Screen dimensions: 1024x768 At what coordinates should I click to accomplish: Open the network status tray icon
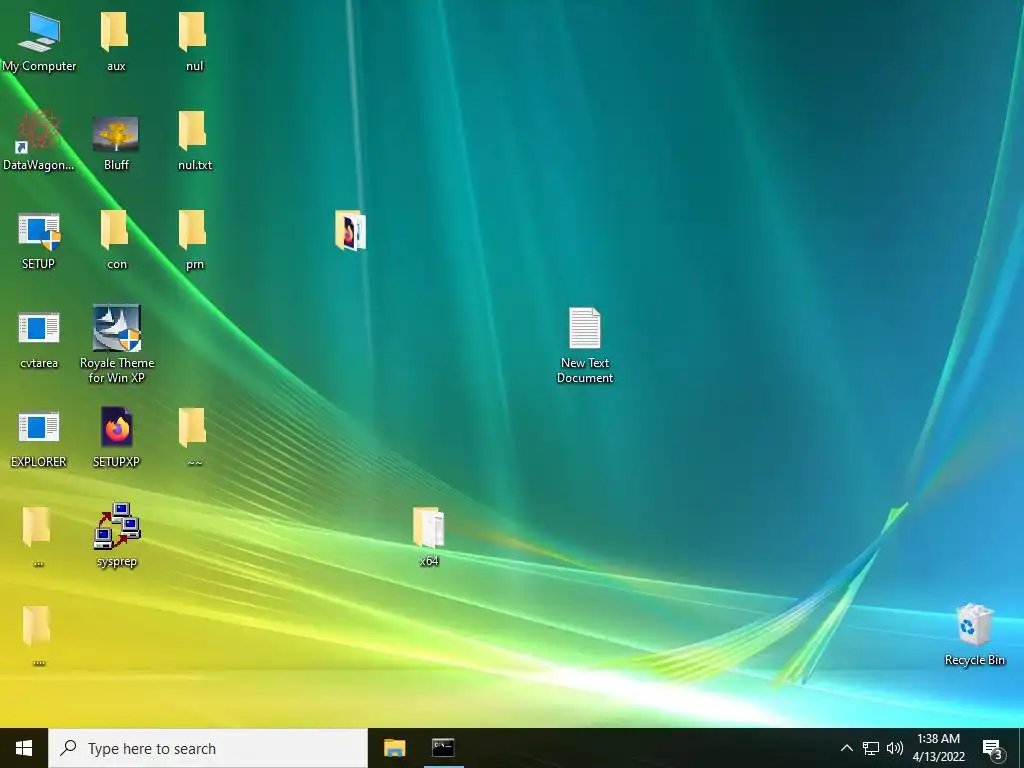871,748
